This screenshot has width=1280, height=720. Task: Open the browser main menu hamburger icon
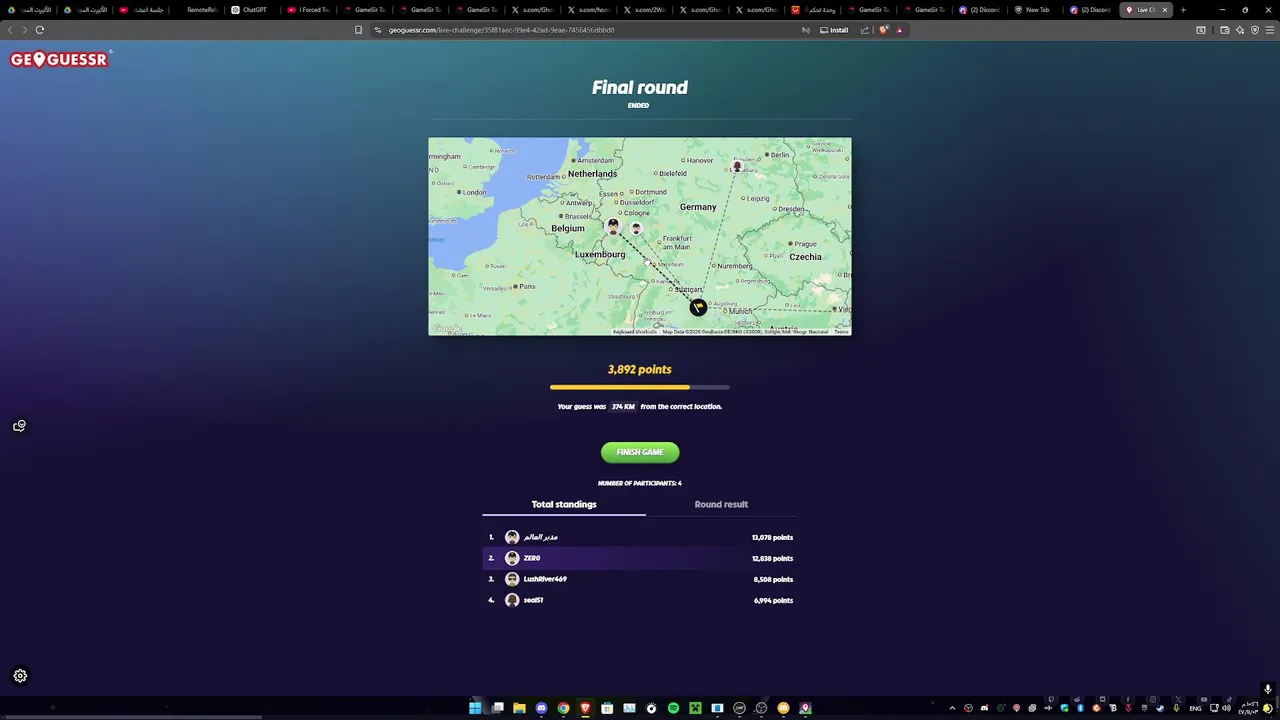point(1268,30)
